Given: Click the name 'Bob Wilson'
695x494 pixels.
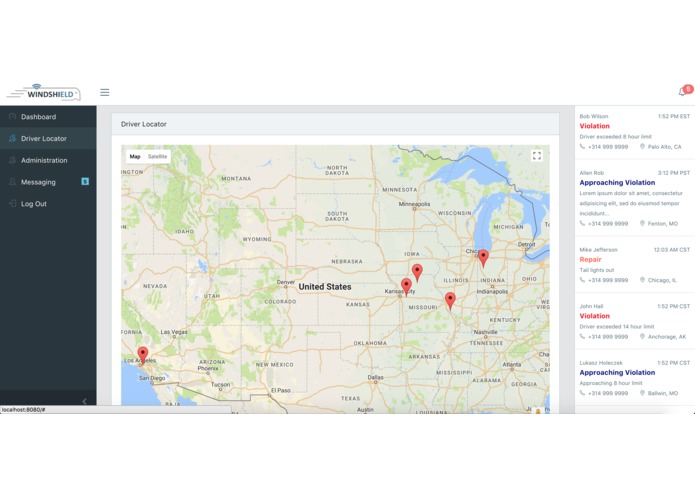Looking at the screenshot, I should (x=593, y=116).
